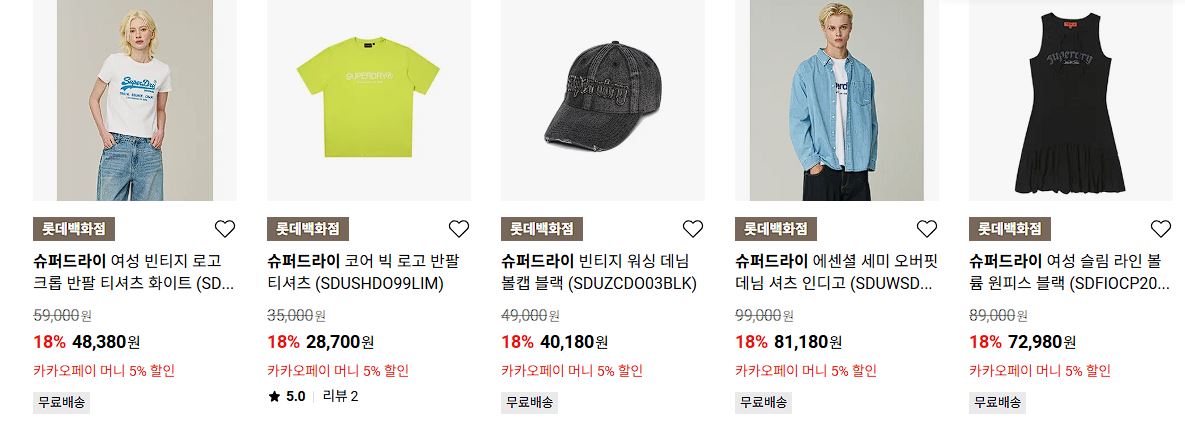Screen dimensions: 1185x427
Task: Open 슈퍼드라이 코어 빅 로고 반팔 티셔츠 title
Action: coord(363,272)
